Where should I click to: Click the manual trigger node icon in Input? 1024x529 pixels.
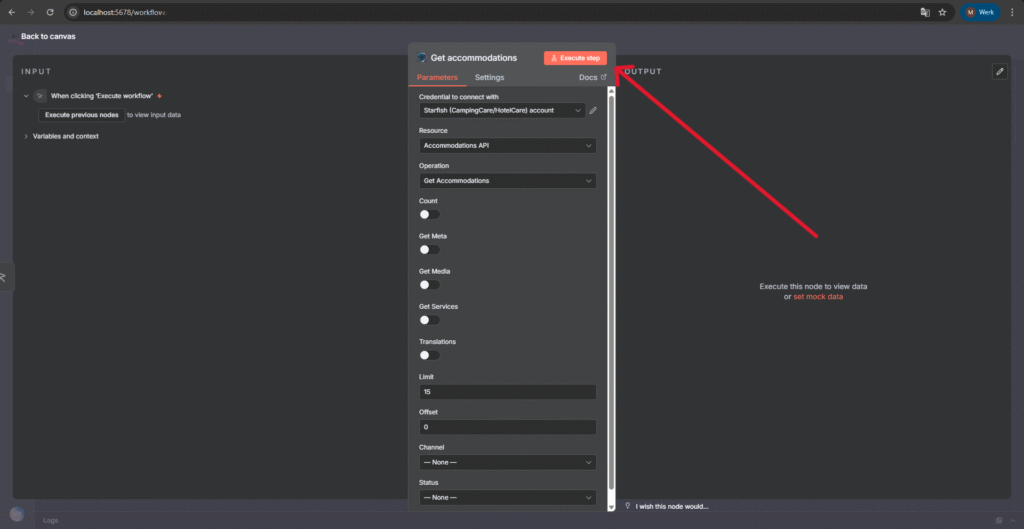(40, 96)
